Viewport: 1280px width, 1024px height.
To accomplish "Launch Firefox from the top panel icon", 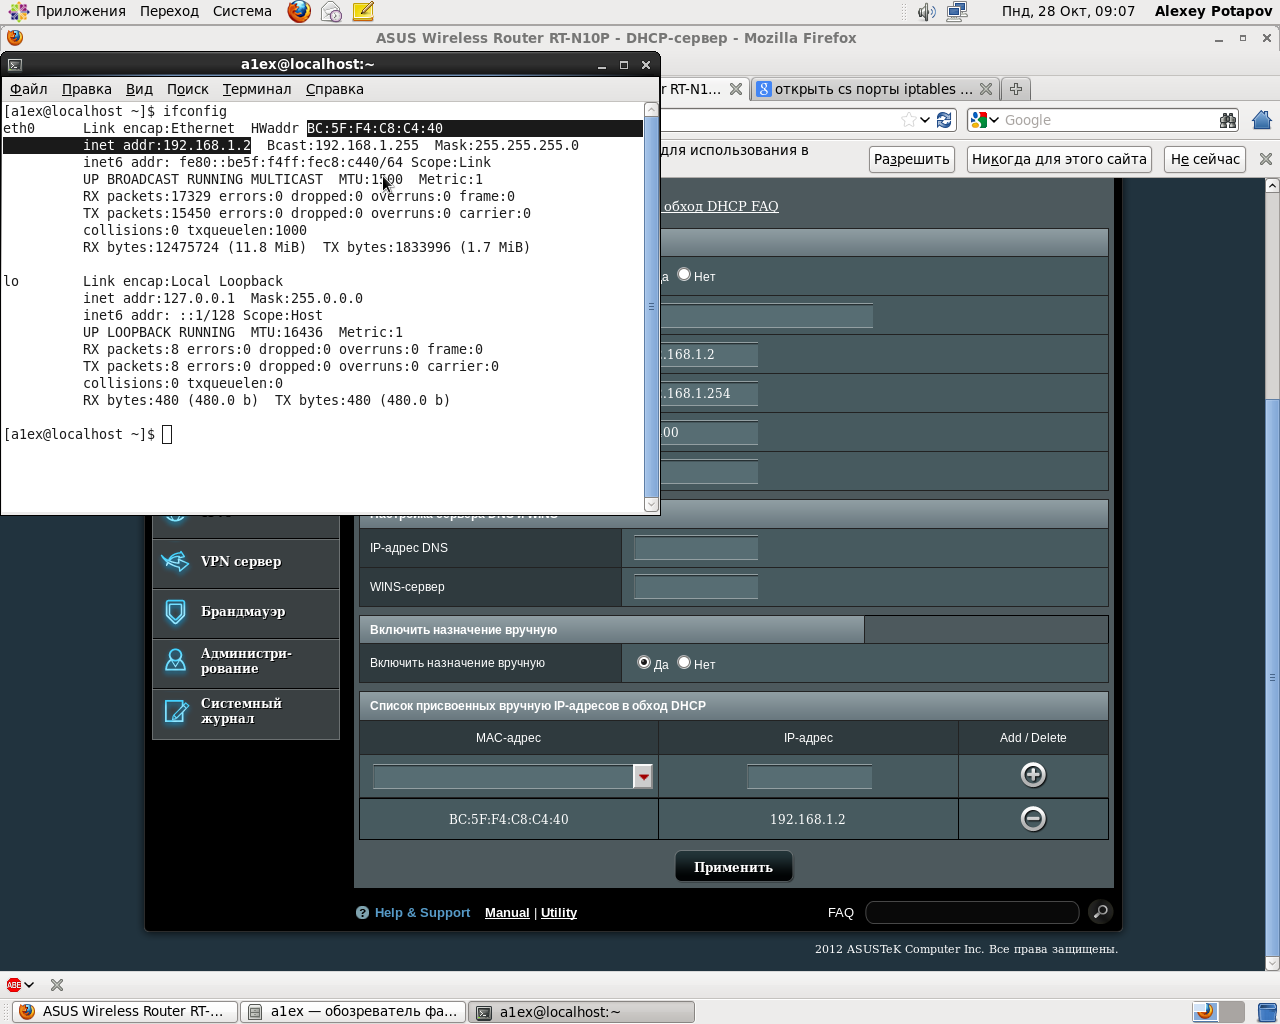I will point(299,11).
